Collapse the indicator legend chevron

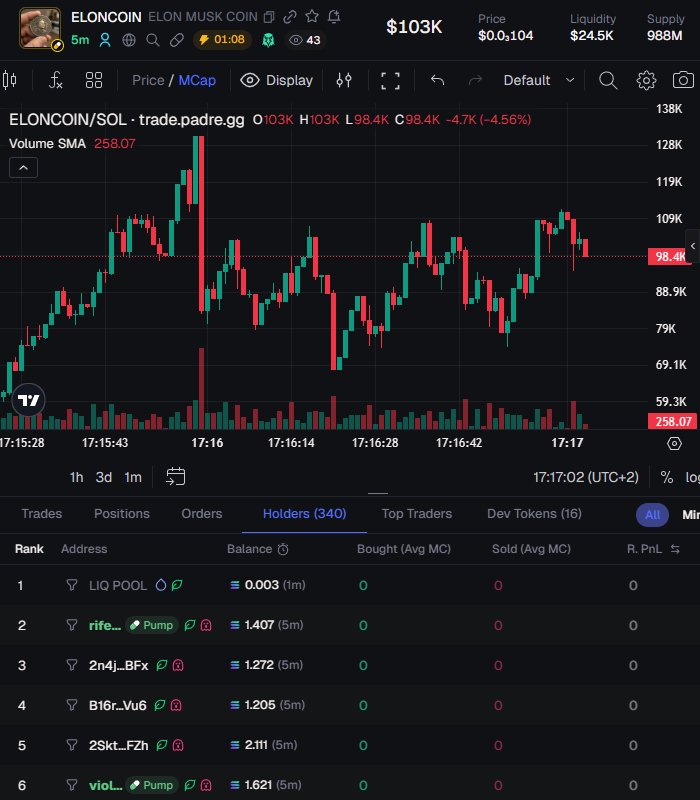coord(23,167)
